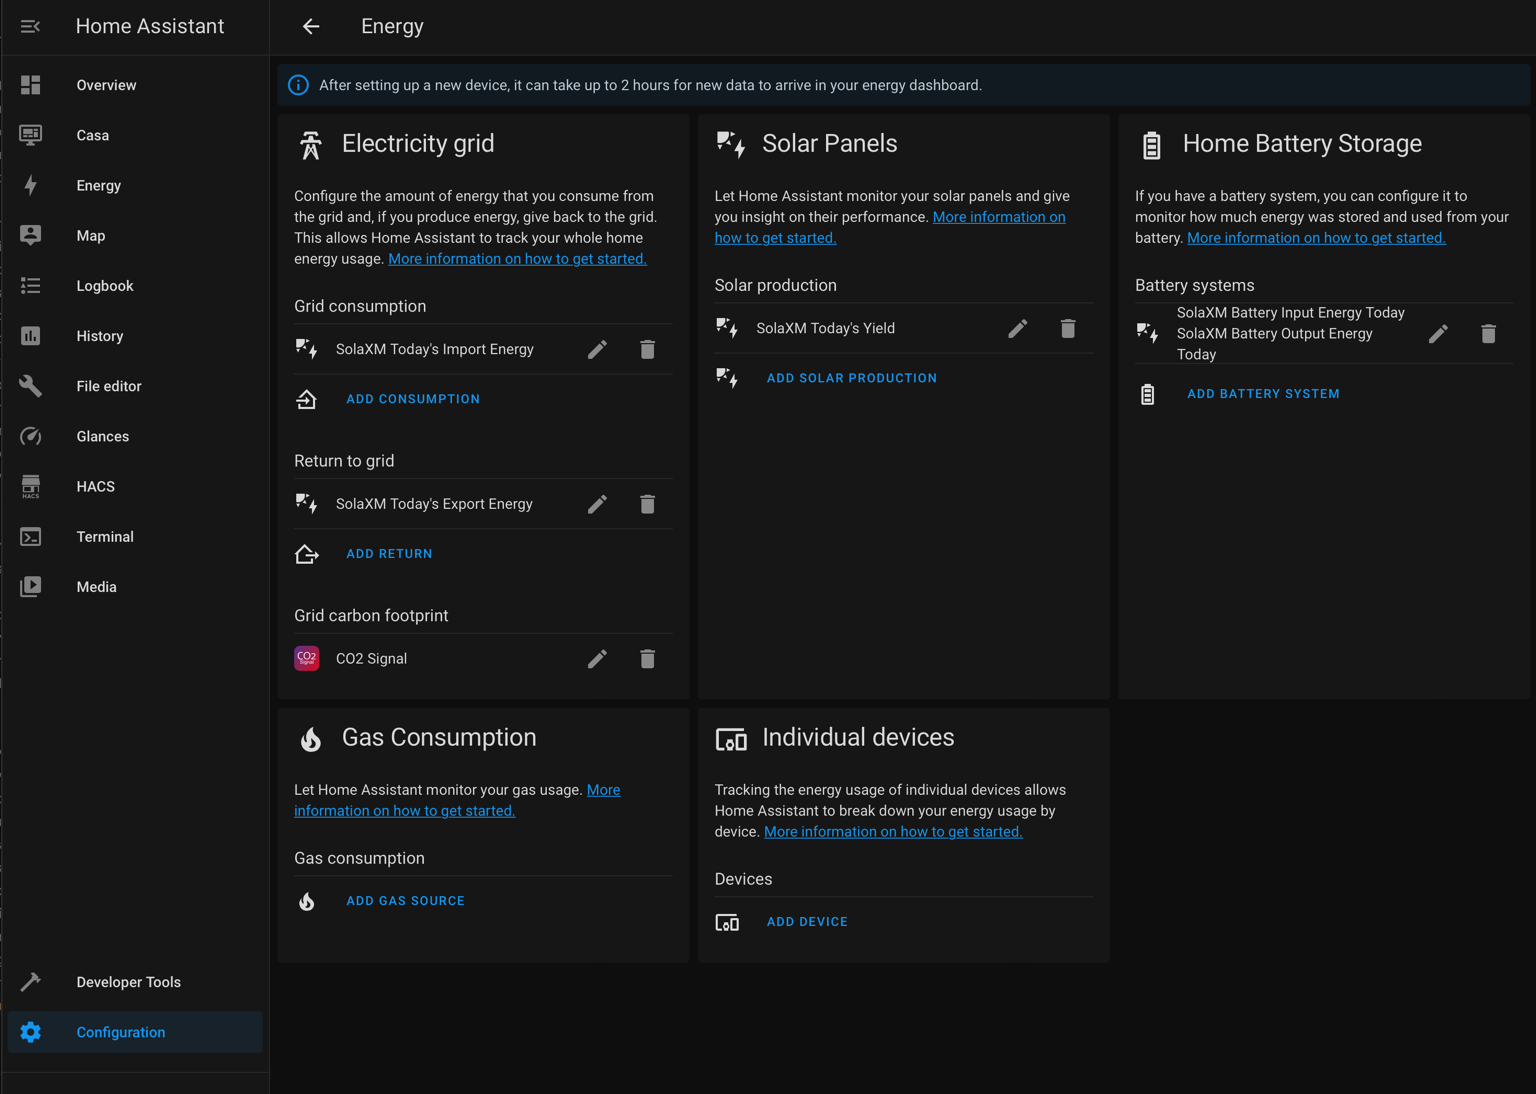1536x1094 pixels.
Task: Click Add Battery System button
Action: [1263, 394]
